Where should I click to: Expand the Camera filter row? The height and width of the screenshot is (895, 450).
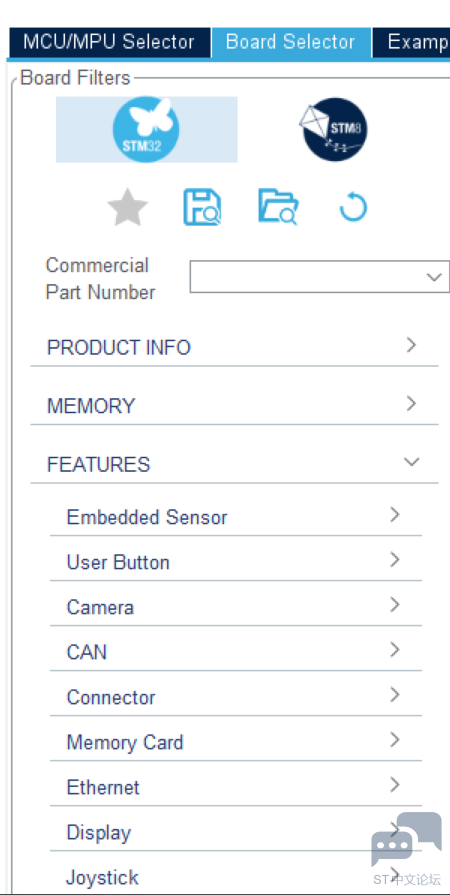pos(235,607)
